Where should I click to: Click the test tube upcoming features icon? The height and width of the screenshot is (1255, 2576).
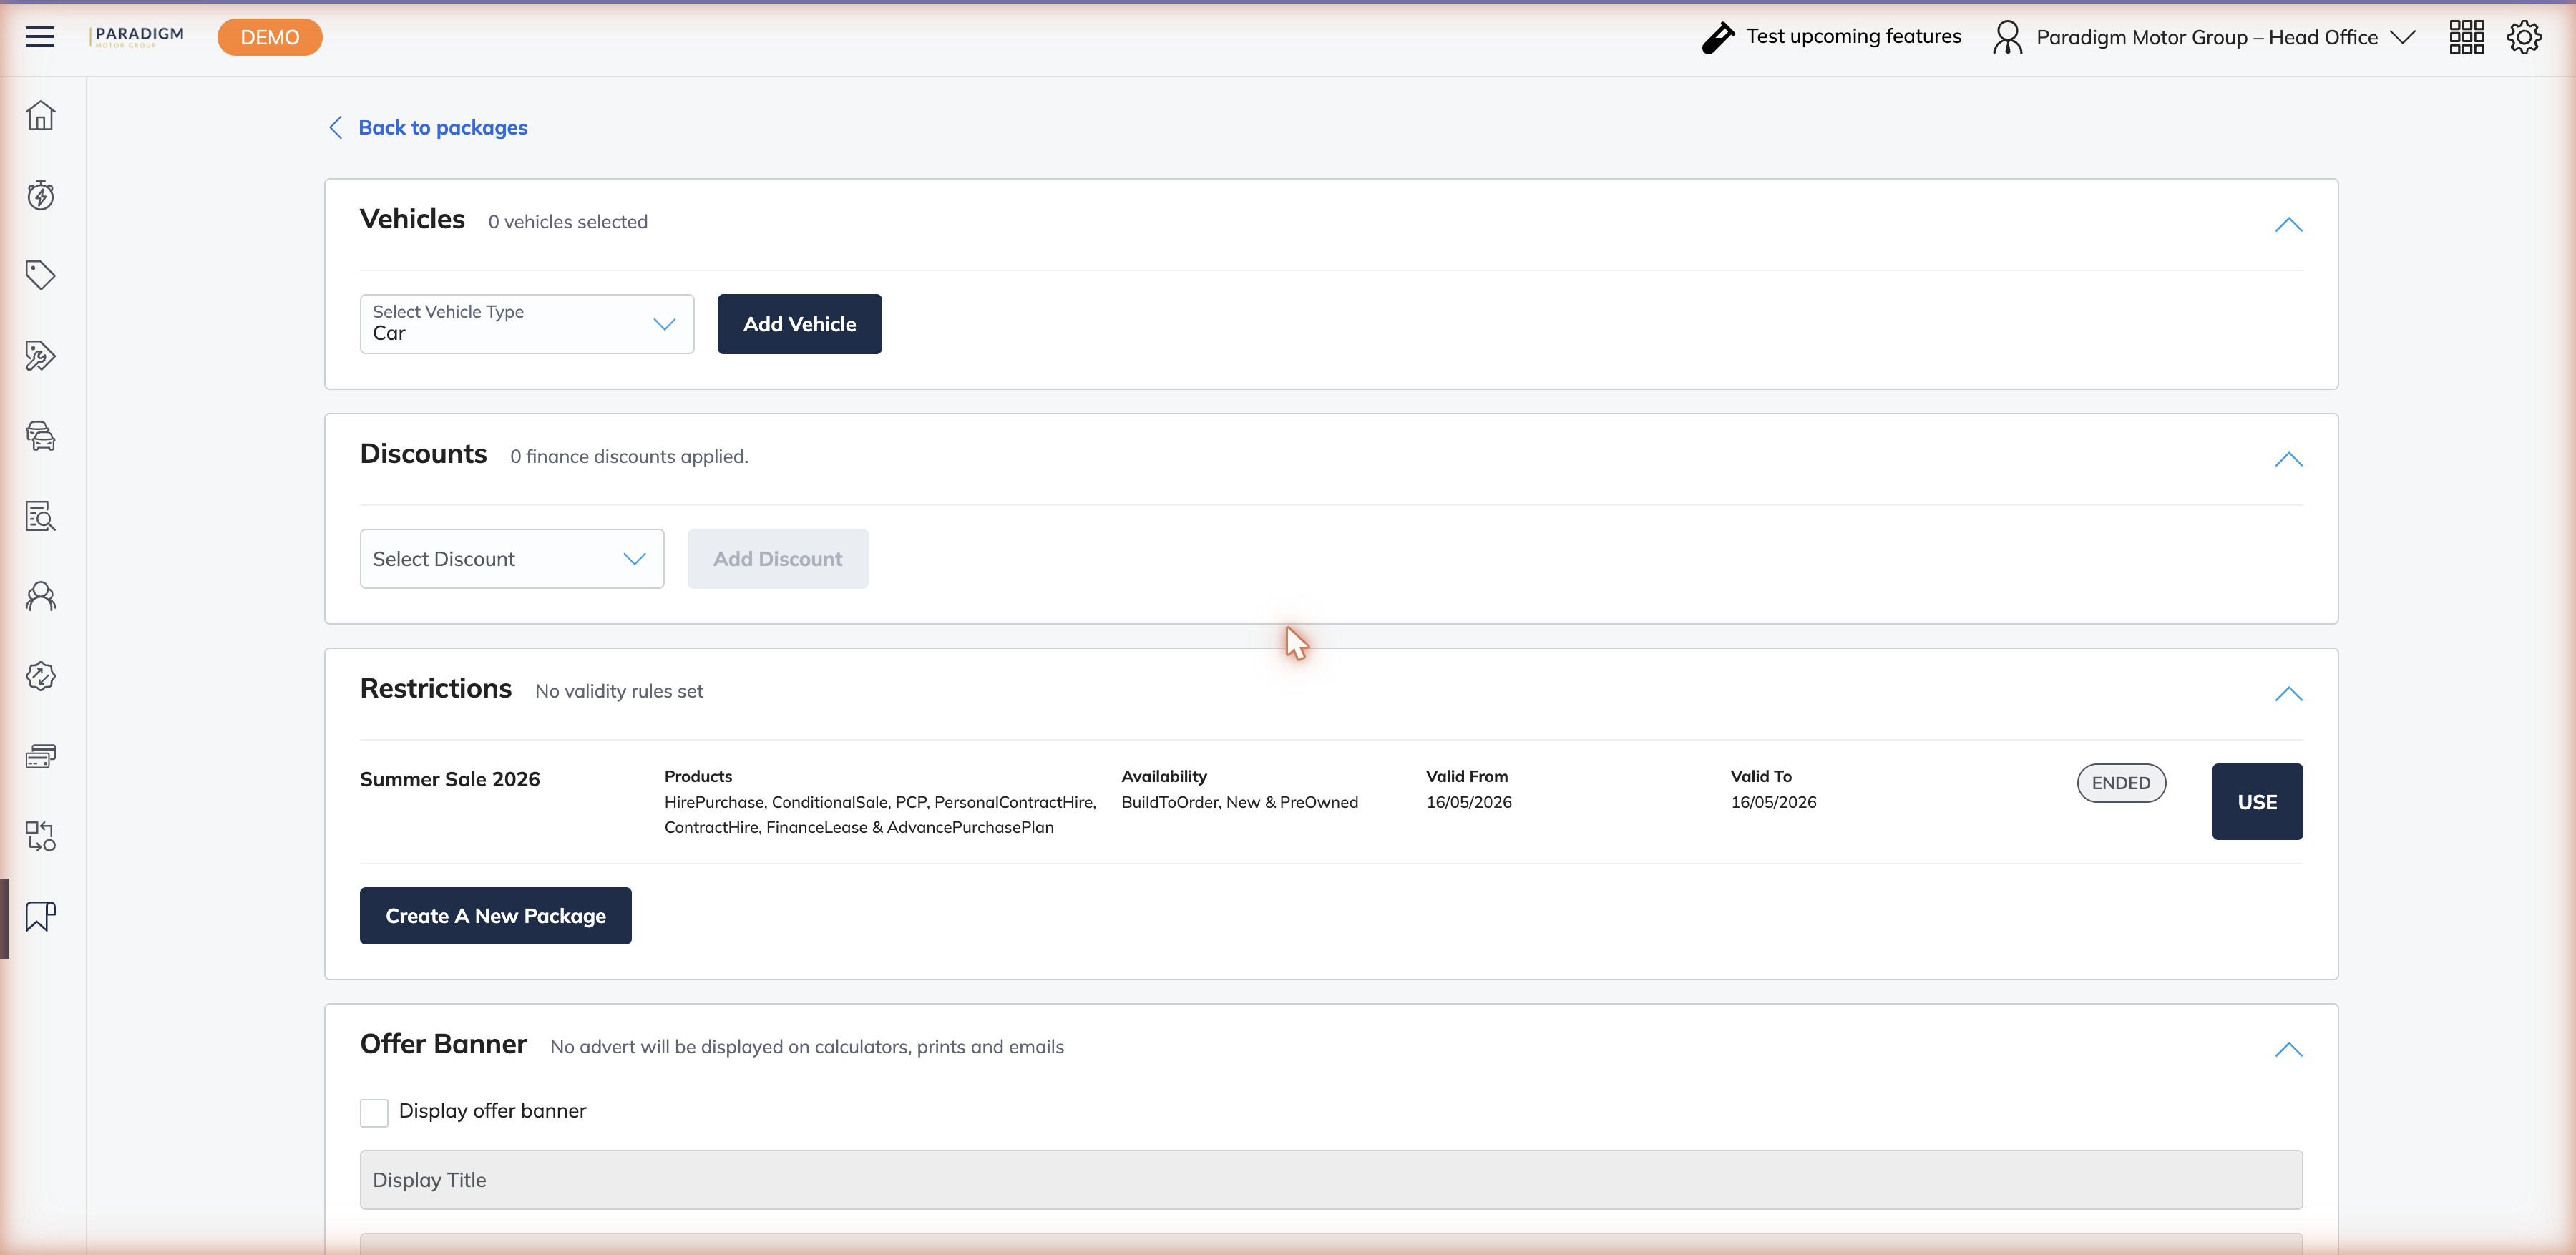(1717, 37)
